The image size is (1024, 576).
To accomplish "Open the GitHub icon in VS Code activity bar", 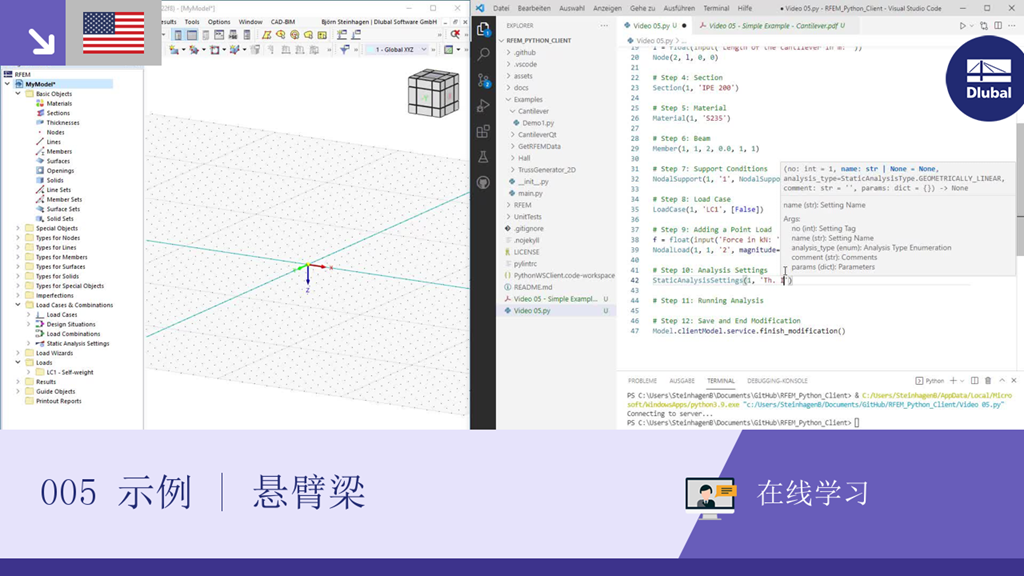I will (x=483, y=182).
